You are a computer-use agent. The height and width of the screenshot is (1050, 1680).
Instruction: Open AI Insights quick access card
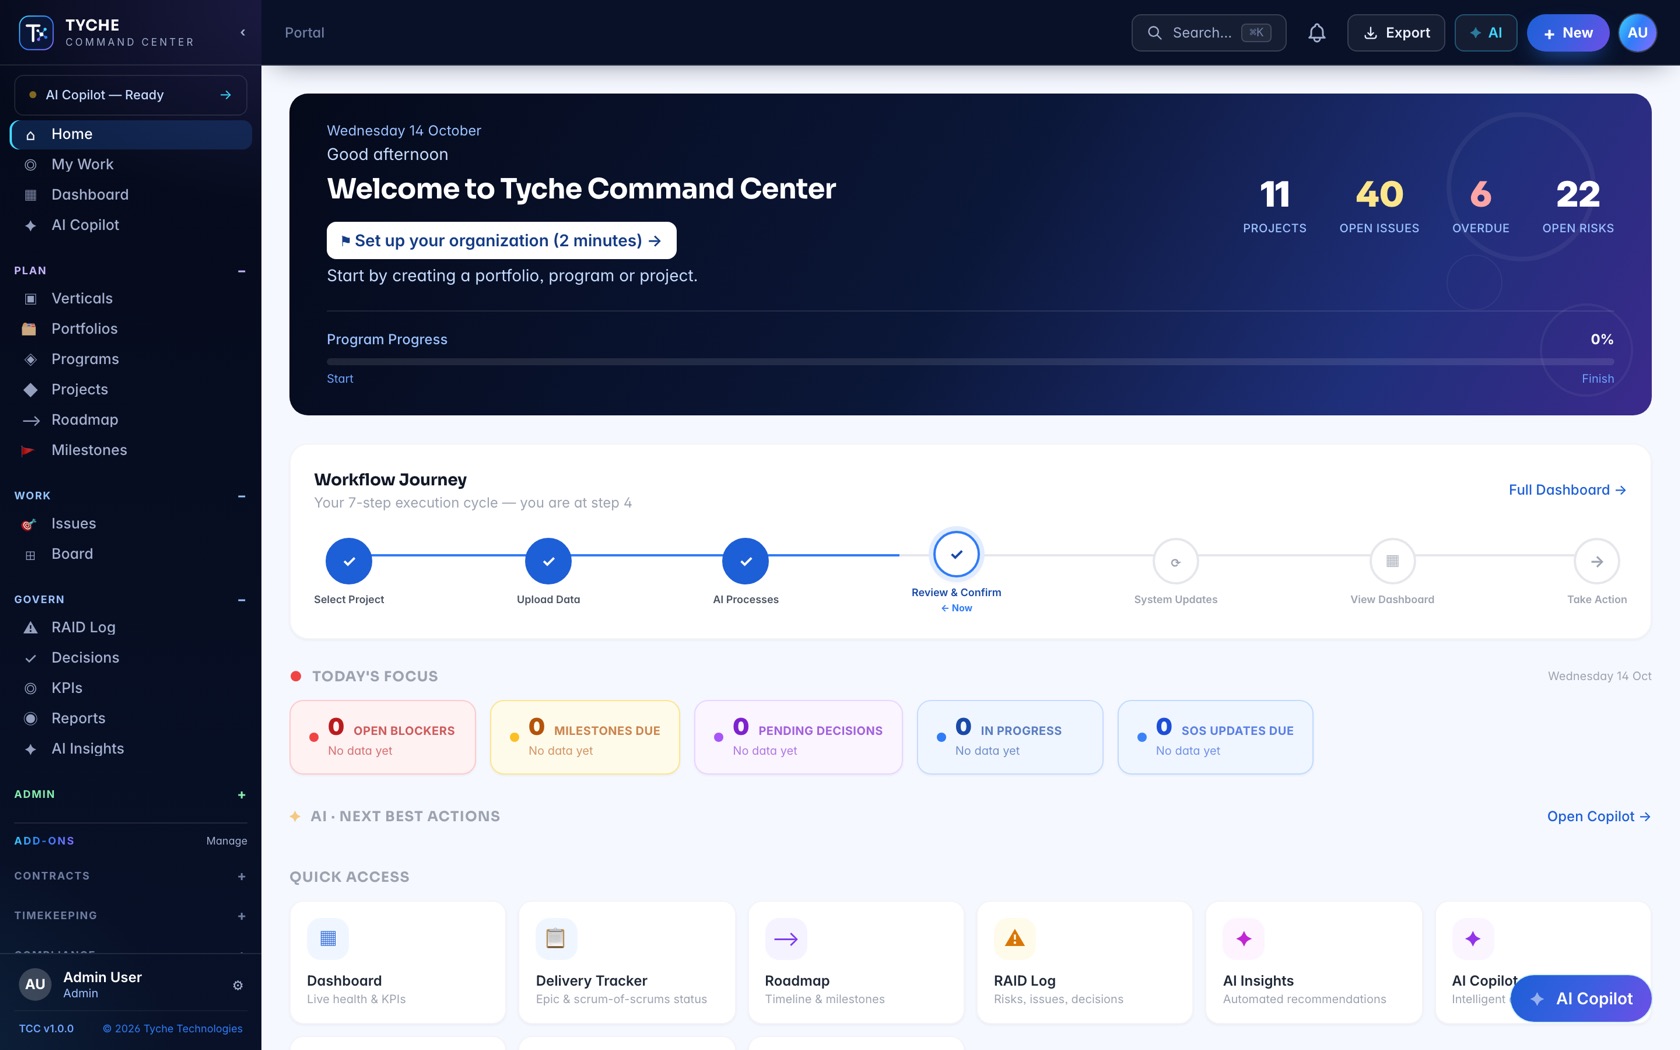coord(1314,962)
